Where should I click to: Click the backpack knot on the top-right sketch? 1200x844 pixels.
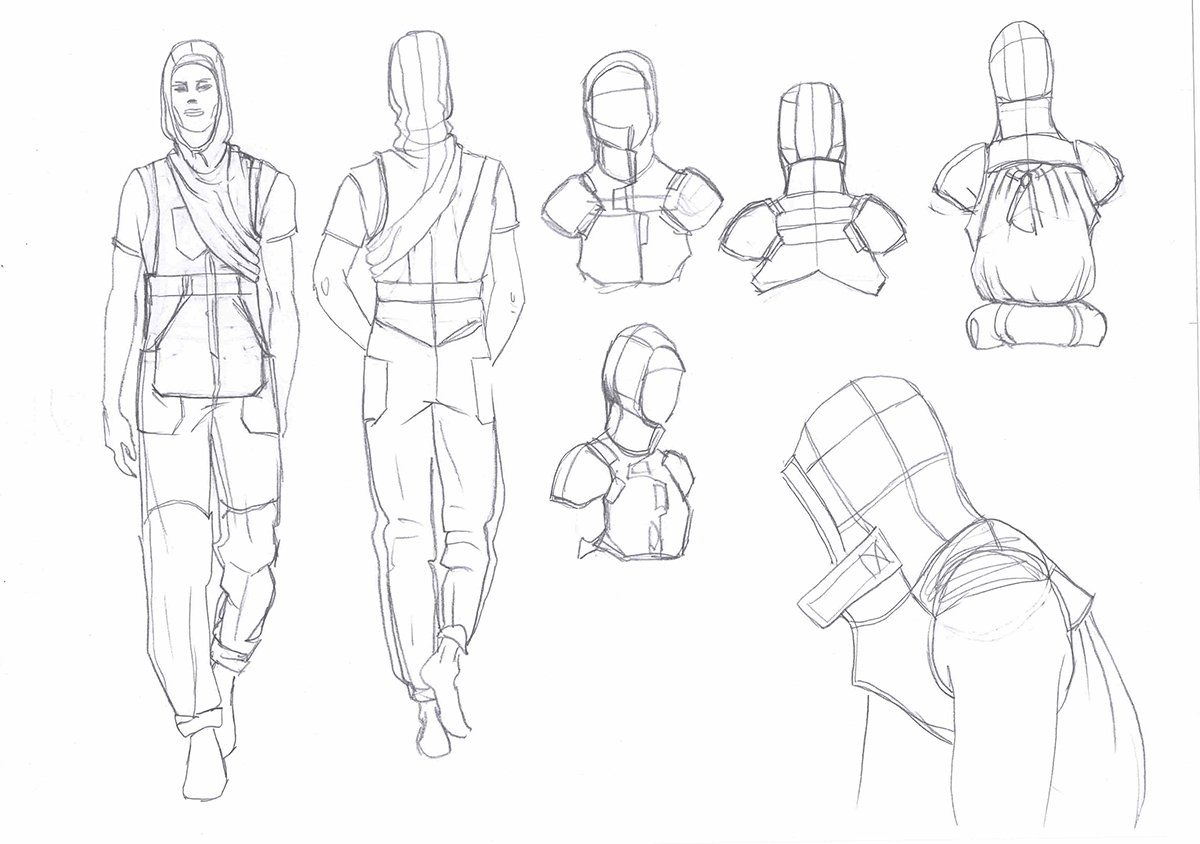[1024, 185]
